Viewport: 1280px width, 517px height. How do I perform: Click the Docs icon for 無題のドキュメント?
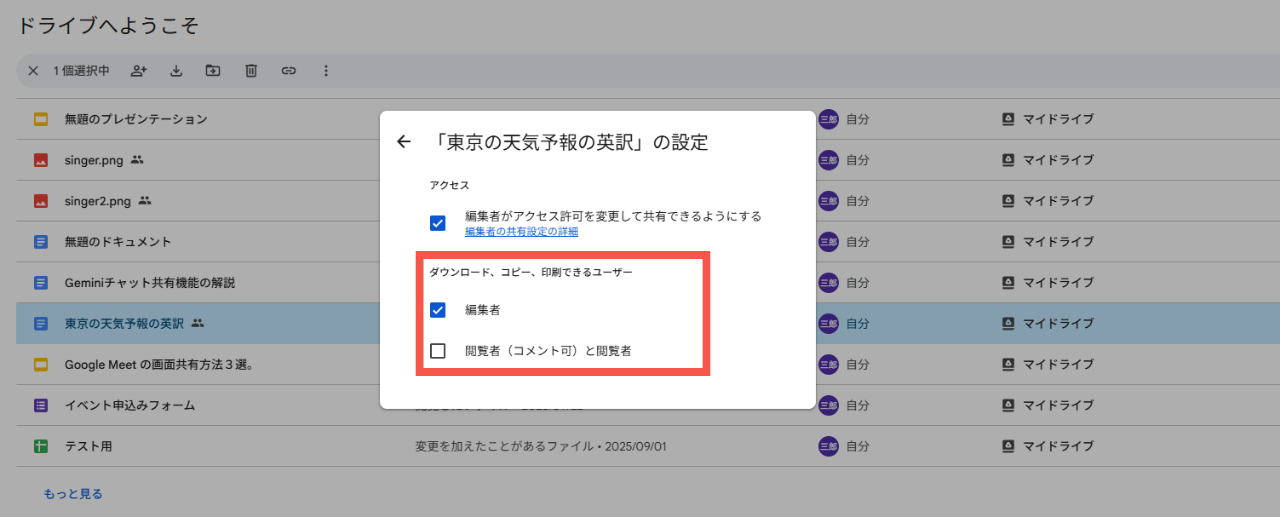point(41,242)
